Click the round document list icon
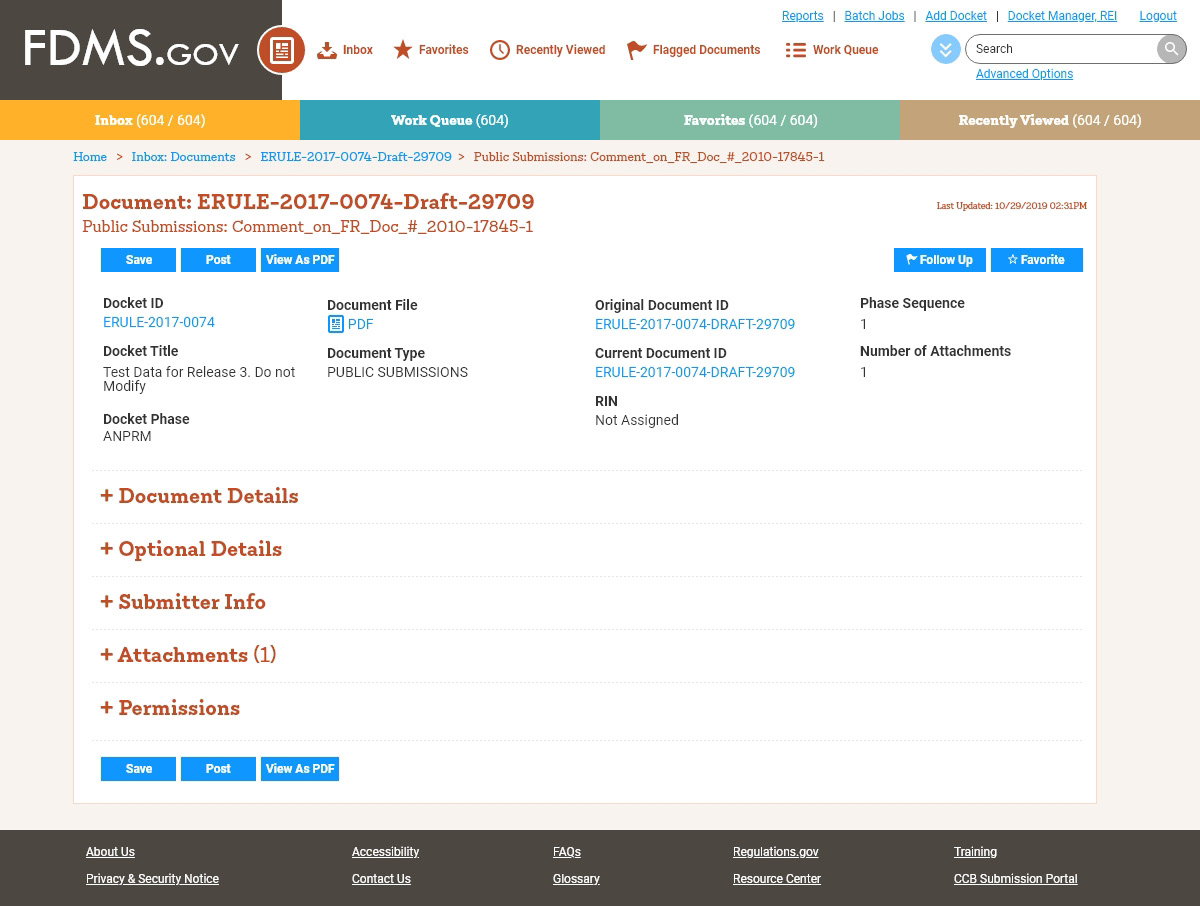Screen dimensions: 1200x906 pos(281,50)
